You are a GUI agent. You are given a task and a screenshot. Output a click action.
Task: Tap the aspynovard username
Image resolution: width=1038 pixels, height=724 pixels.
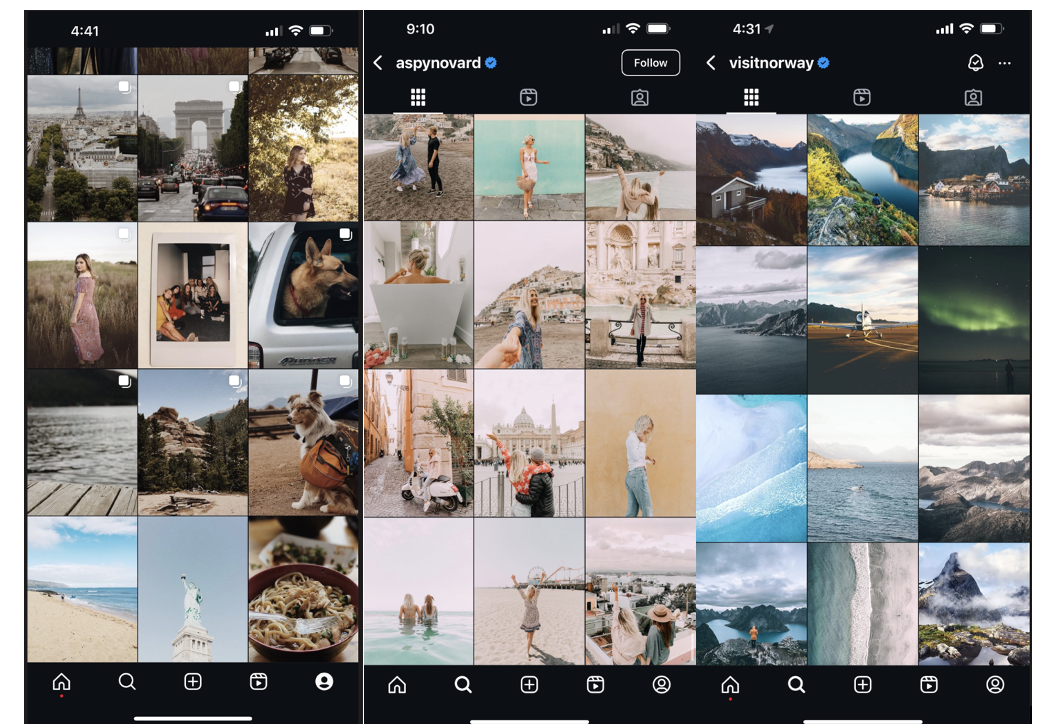438,63
